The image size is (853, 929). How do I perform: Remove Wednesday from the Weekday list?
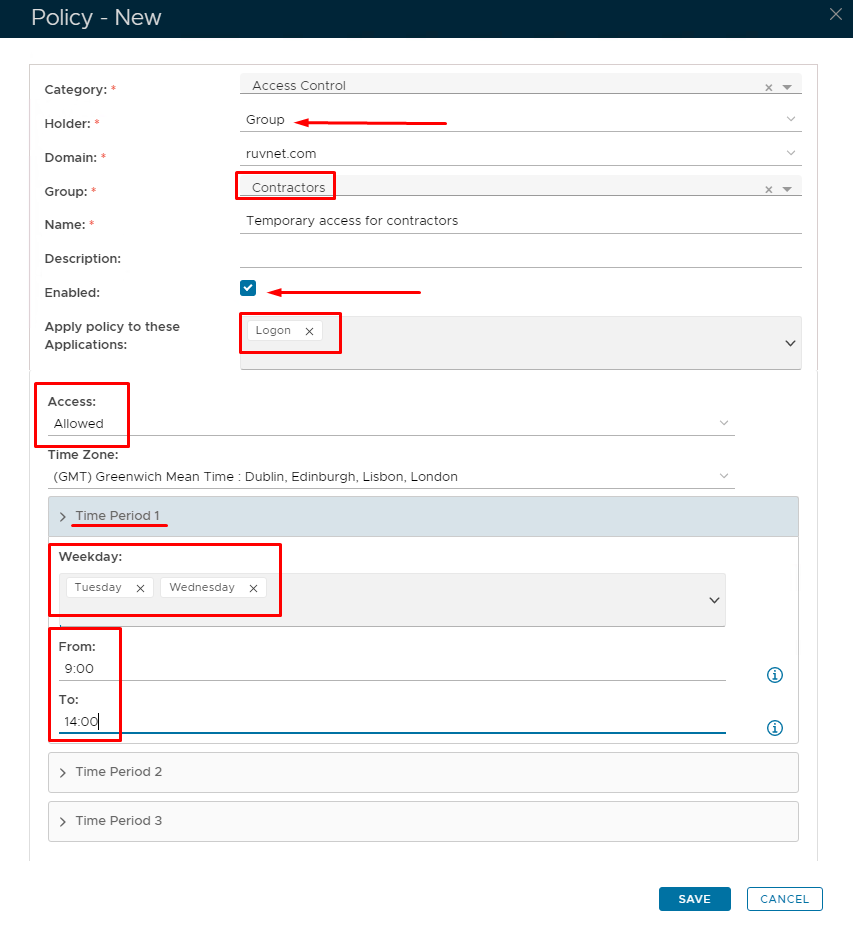(253, 588)
